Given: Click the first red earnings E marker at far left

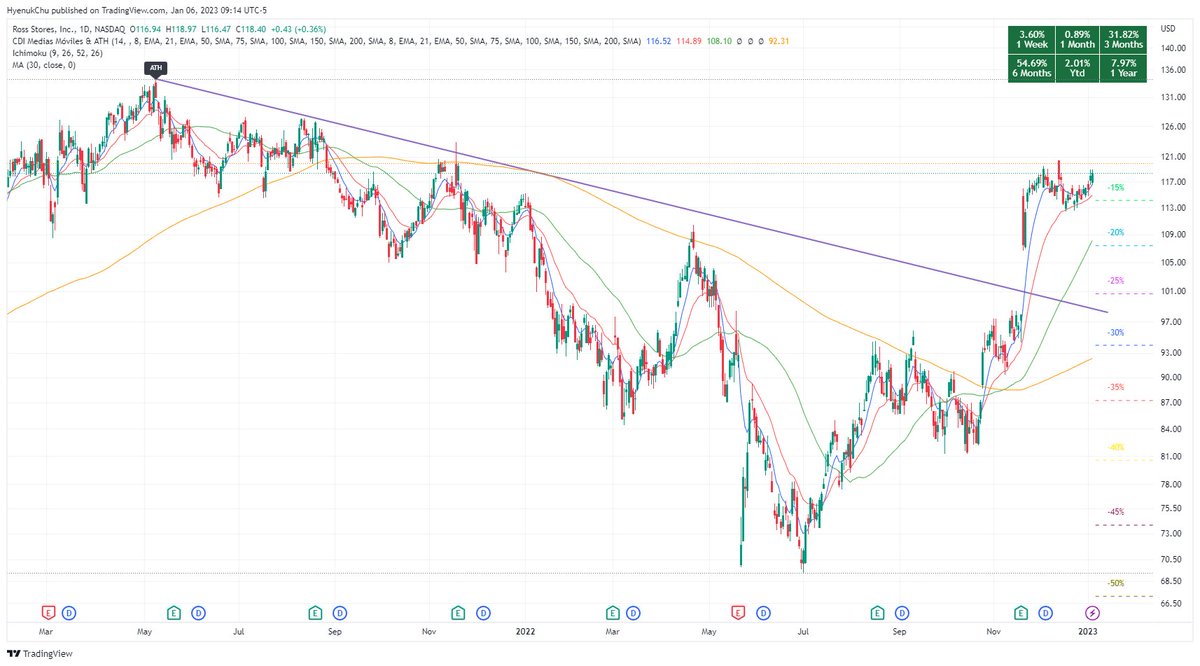Looking at the screenshot, I should coord(45,612).
